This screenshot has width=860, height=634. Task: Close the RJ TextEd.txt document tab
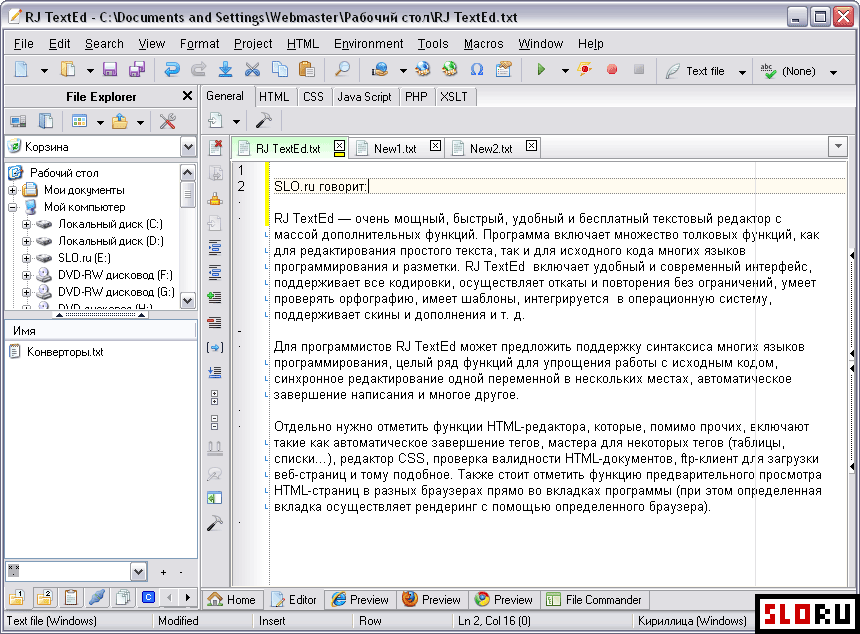coord(340,146)
